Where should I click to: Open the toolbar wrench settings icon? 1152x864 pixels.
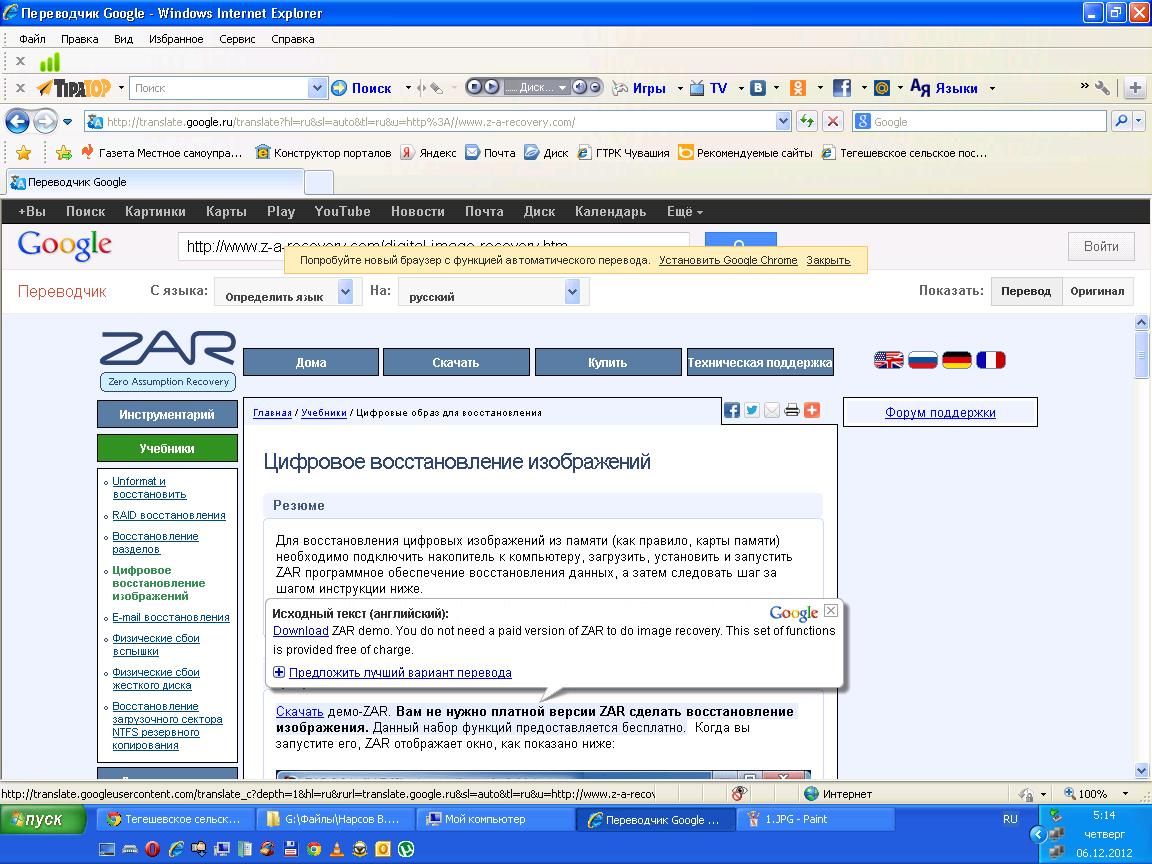click(x=1102, y=88)
